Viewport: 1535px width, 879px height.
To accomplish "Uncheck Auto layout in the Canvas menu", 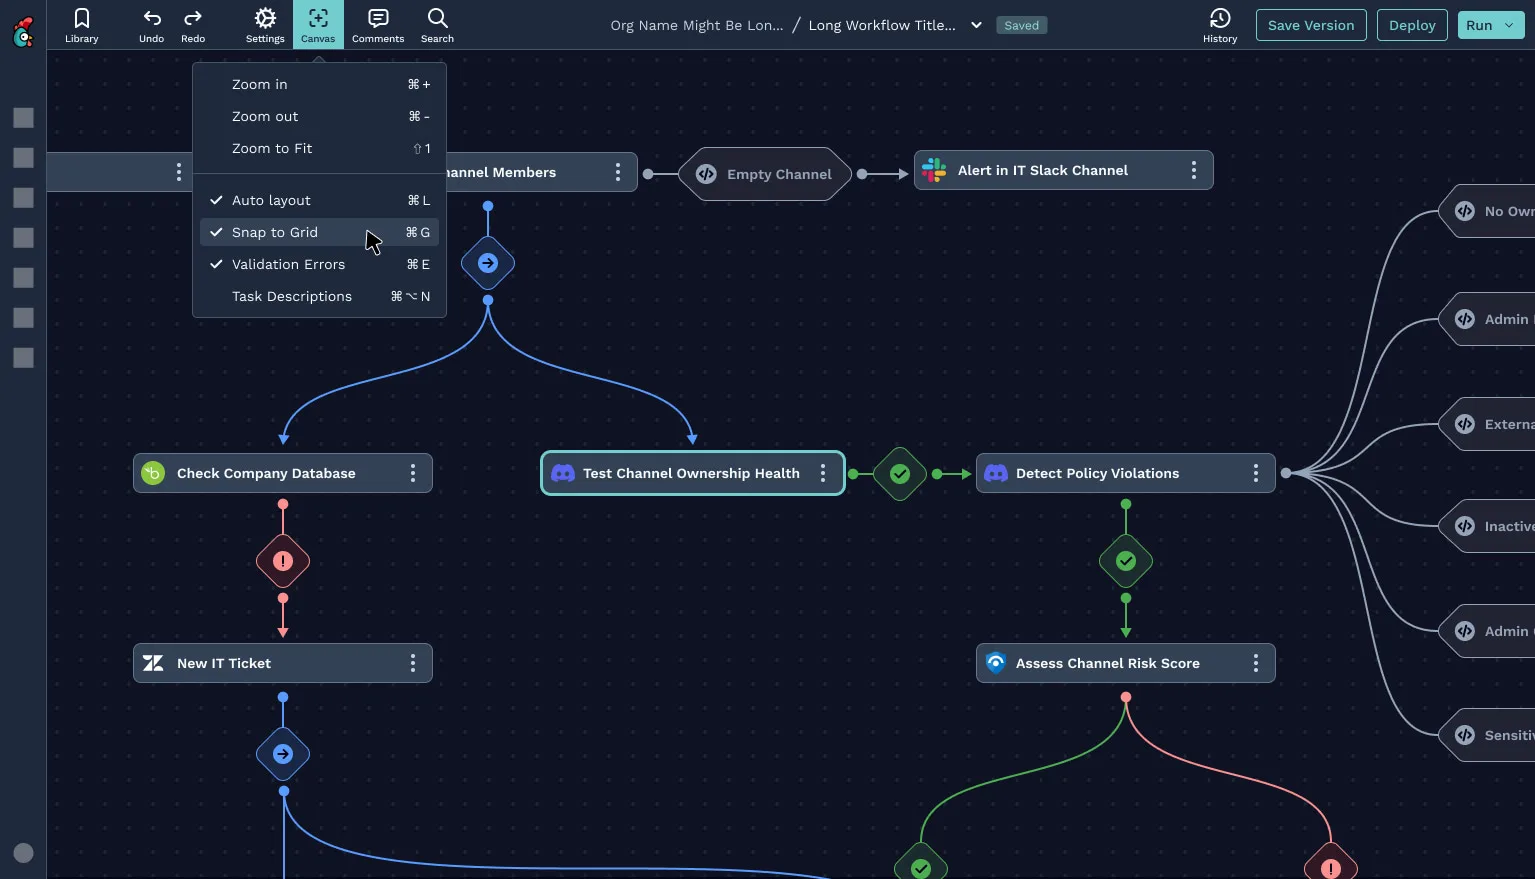I will coord(271,200).
